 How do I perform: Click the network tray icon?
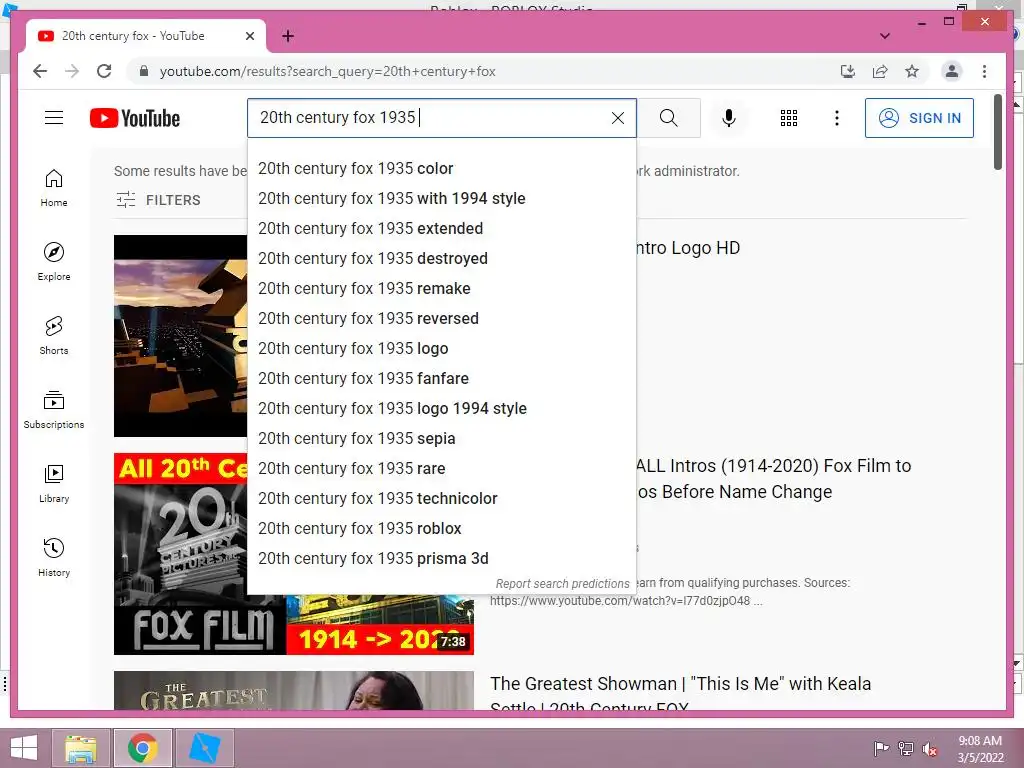tap(905, 749)
